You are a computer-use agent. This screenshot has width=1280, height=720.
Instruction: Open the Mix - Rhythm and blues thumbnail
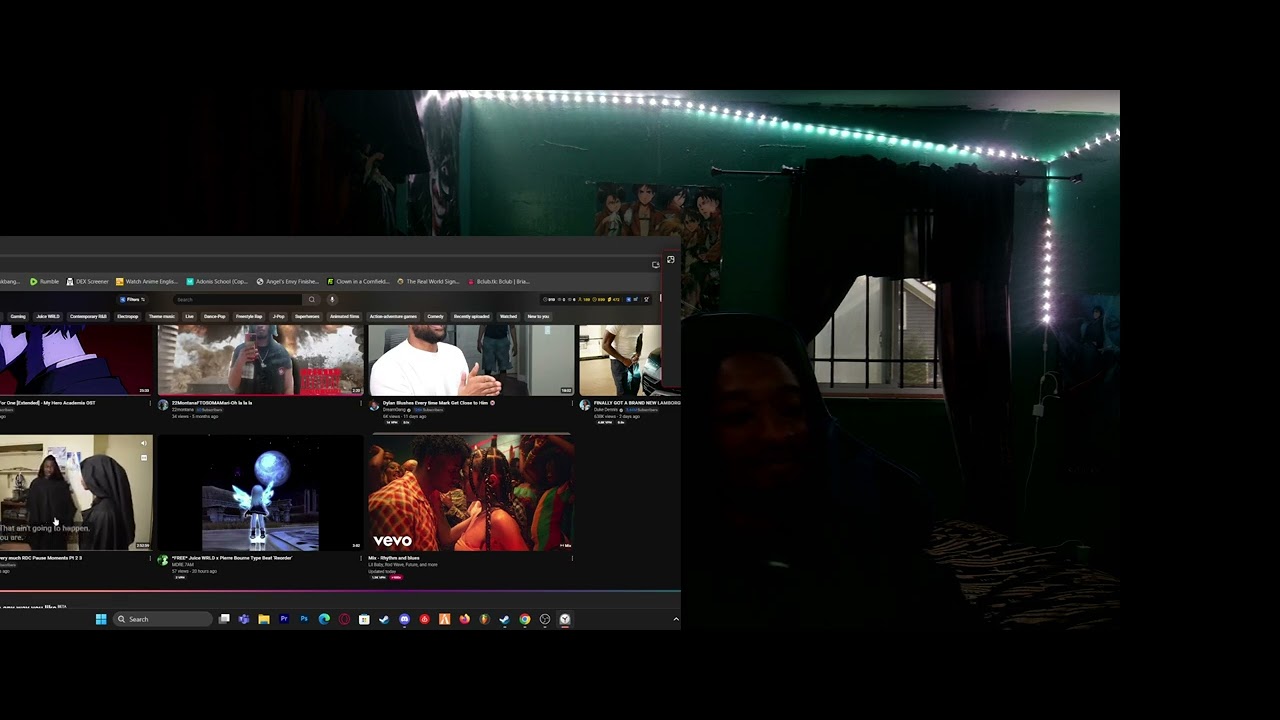point(471,492)
